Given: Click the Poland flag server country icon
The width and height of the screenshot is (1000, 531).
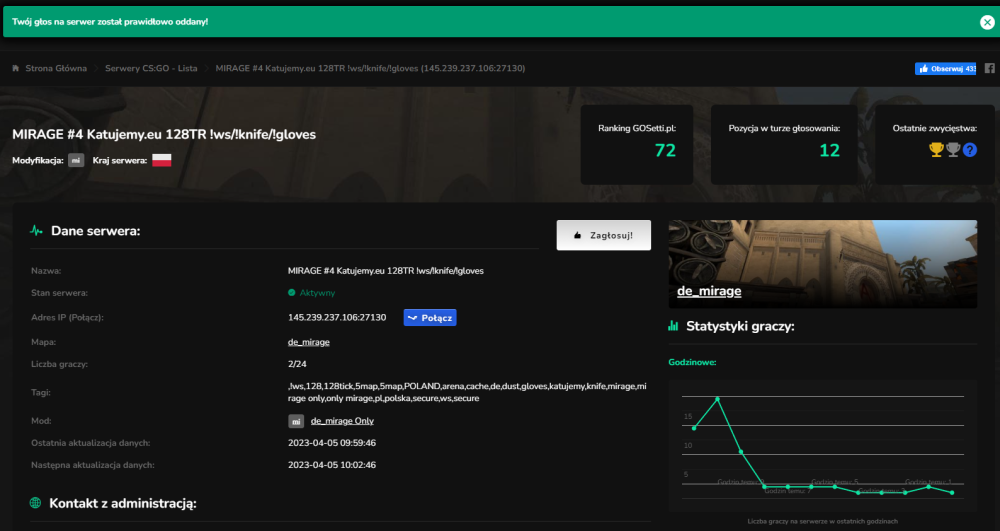Looking at the screenshot, I should pyautogui.click(x=161, y=160).
